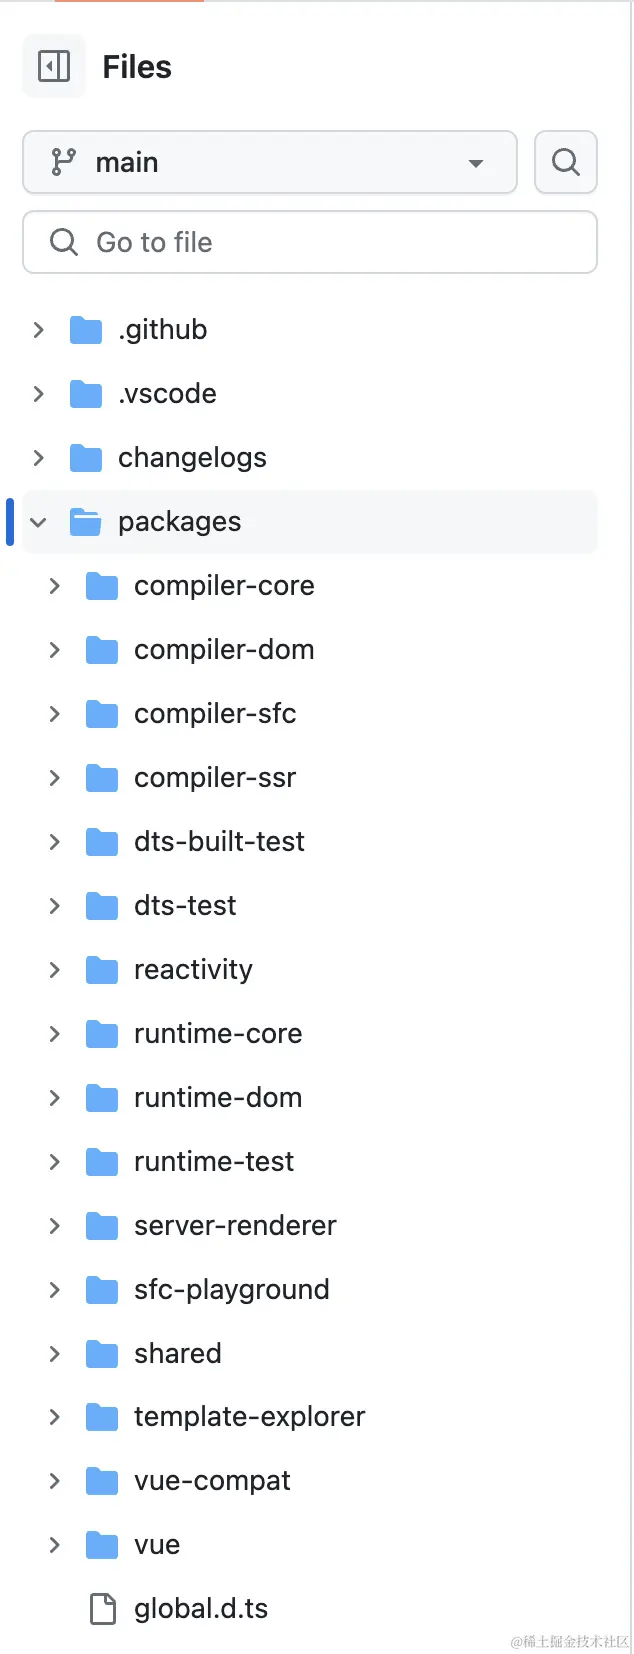Select the sfc-playground folder

pos(231,1290)
